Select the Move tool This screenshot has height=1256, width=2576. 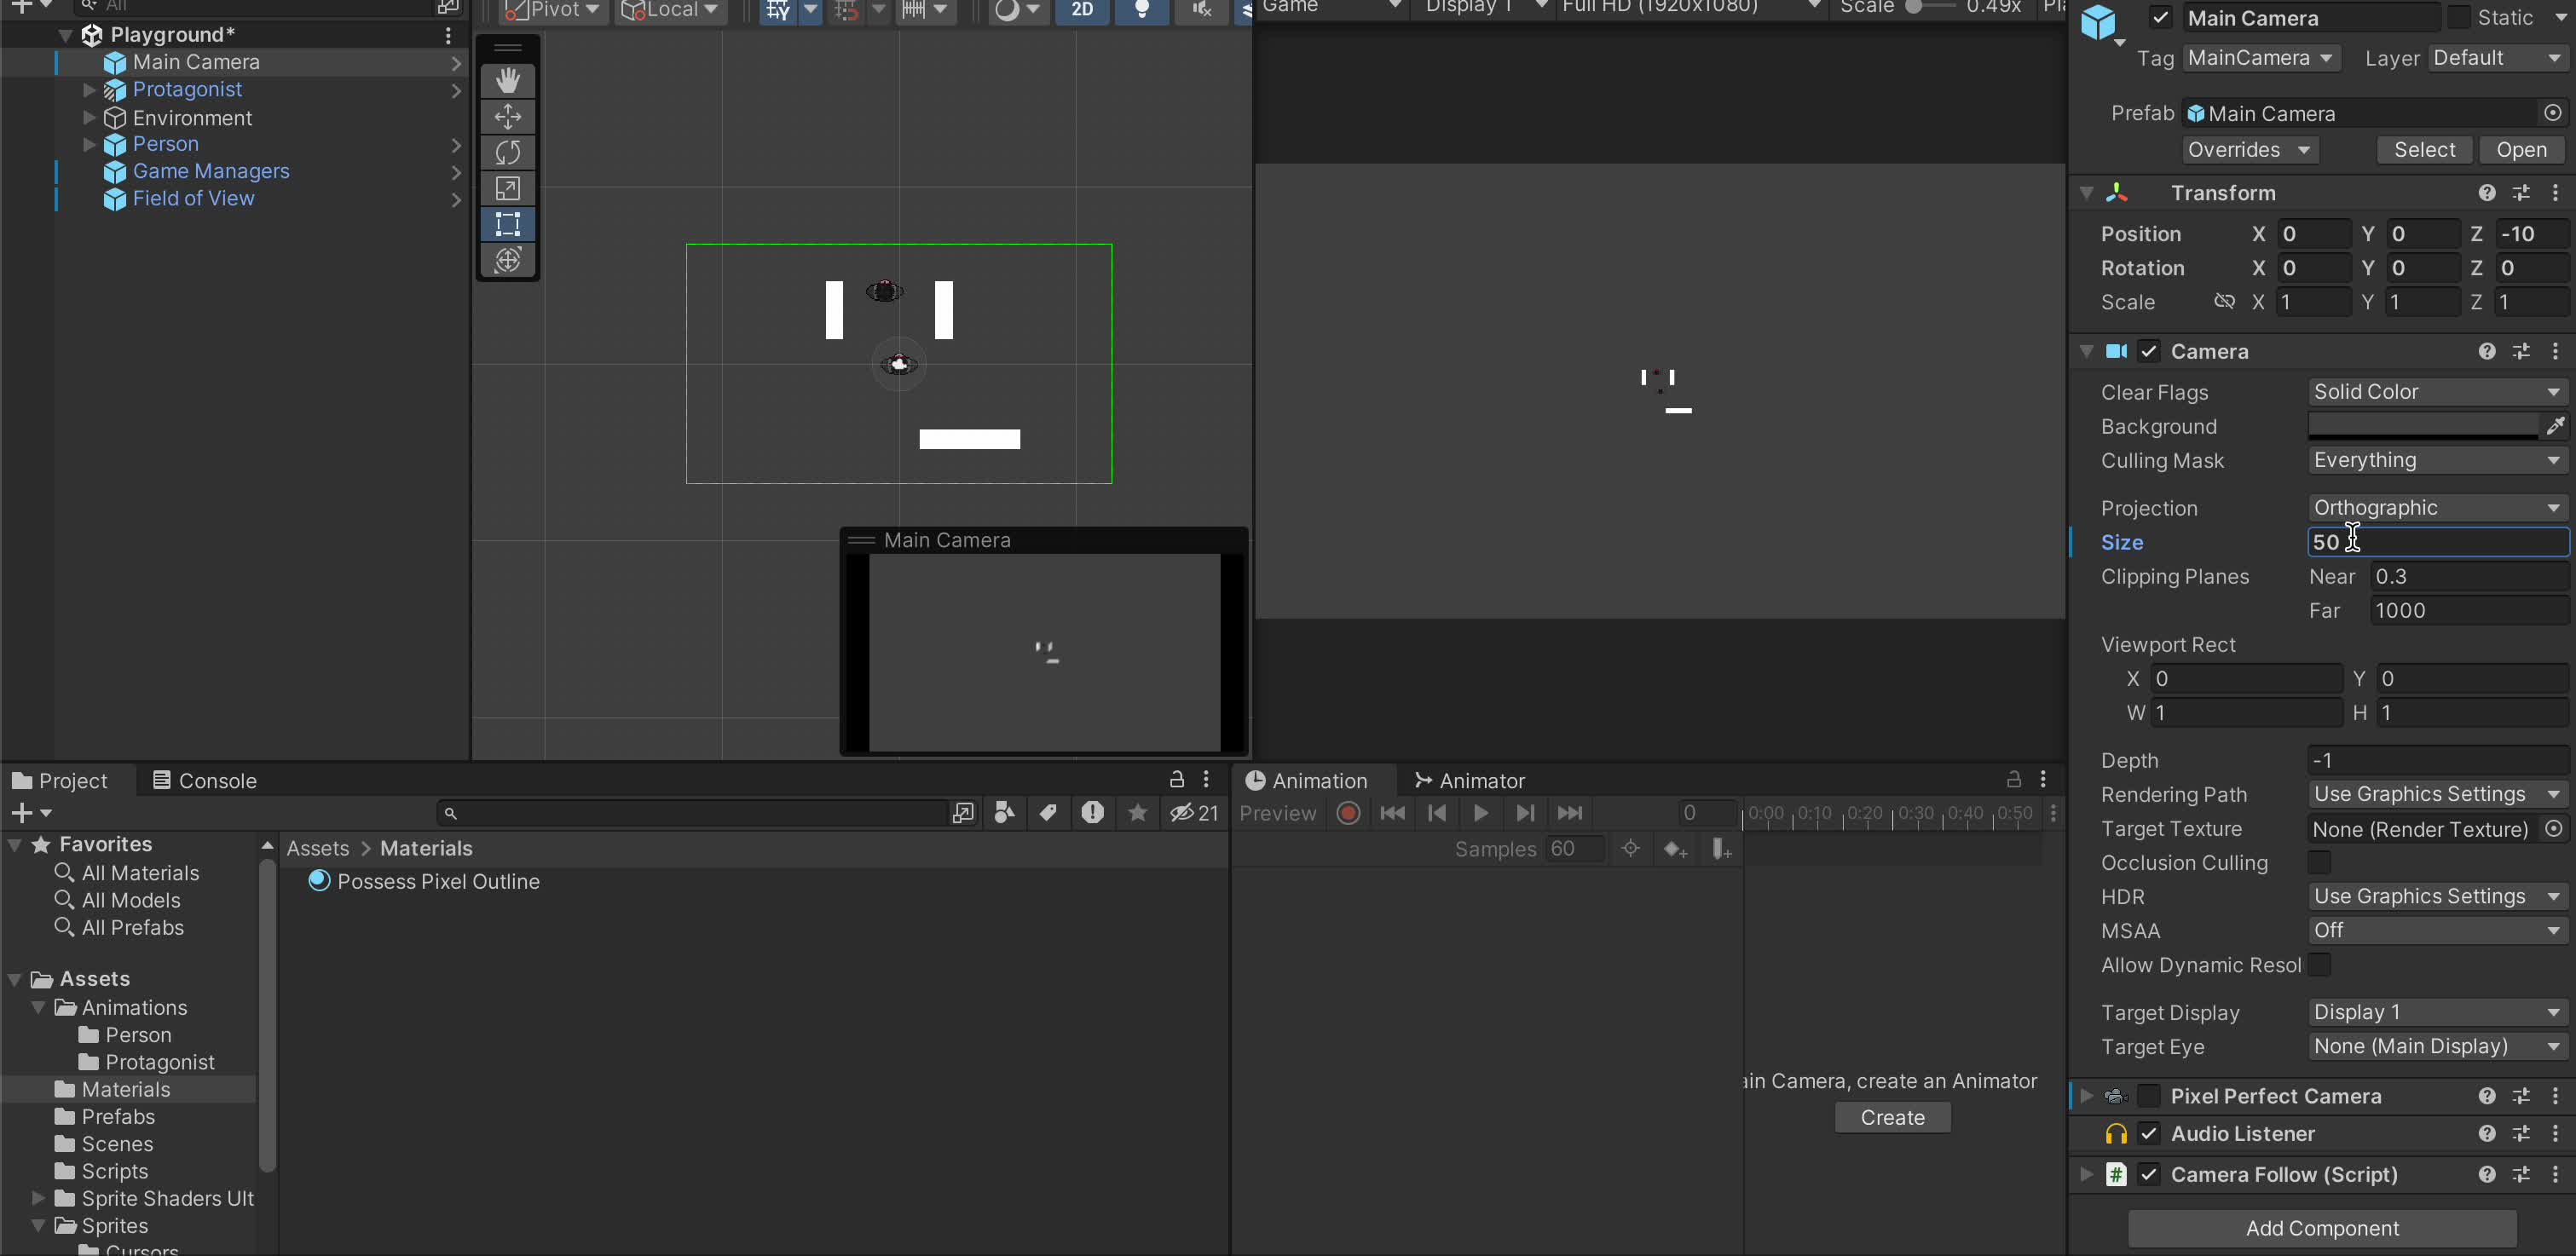507,116
